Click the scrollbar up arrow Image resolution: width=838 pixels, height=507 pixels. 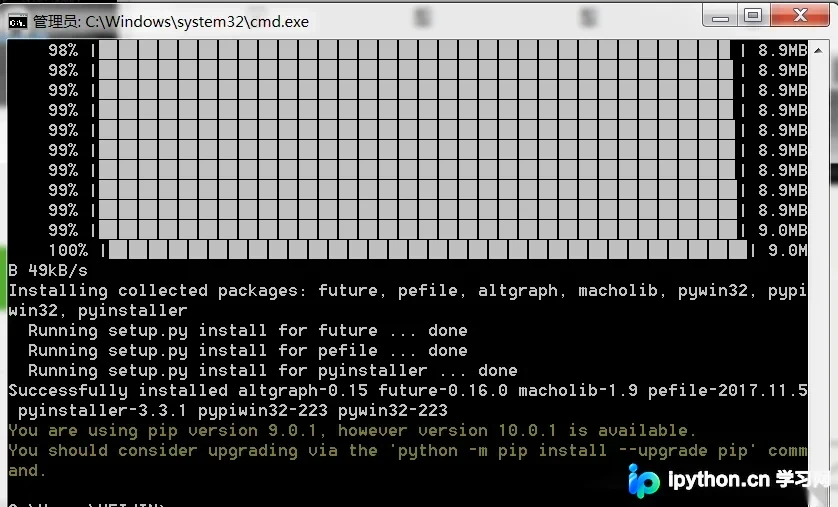click(818, 51)
